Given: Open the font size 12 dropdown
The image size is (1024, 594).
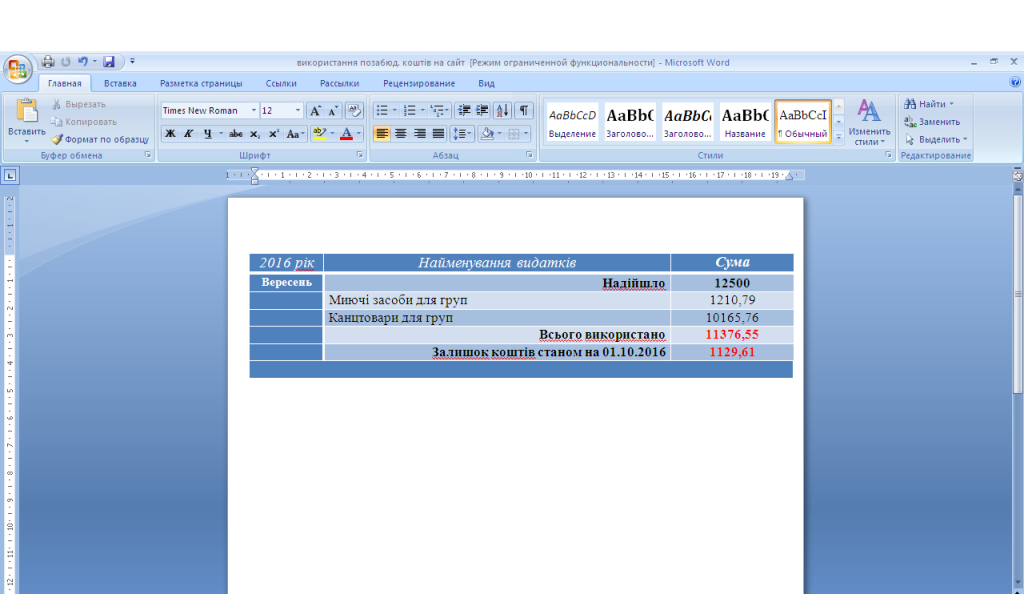Looking at the screenshot, I should (297, 110).
